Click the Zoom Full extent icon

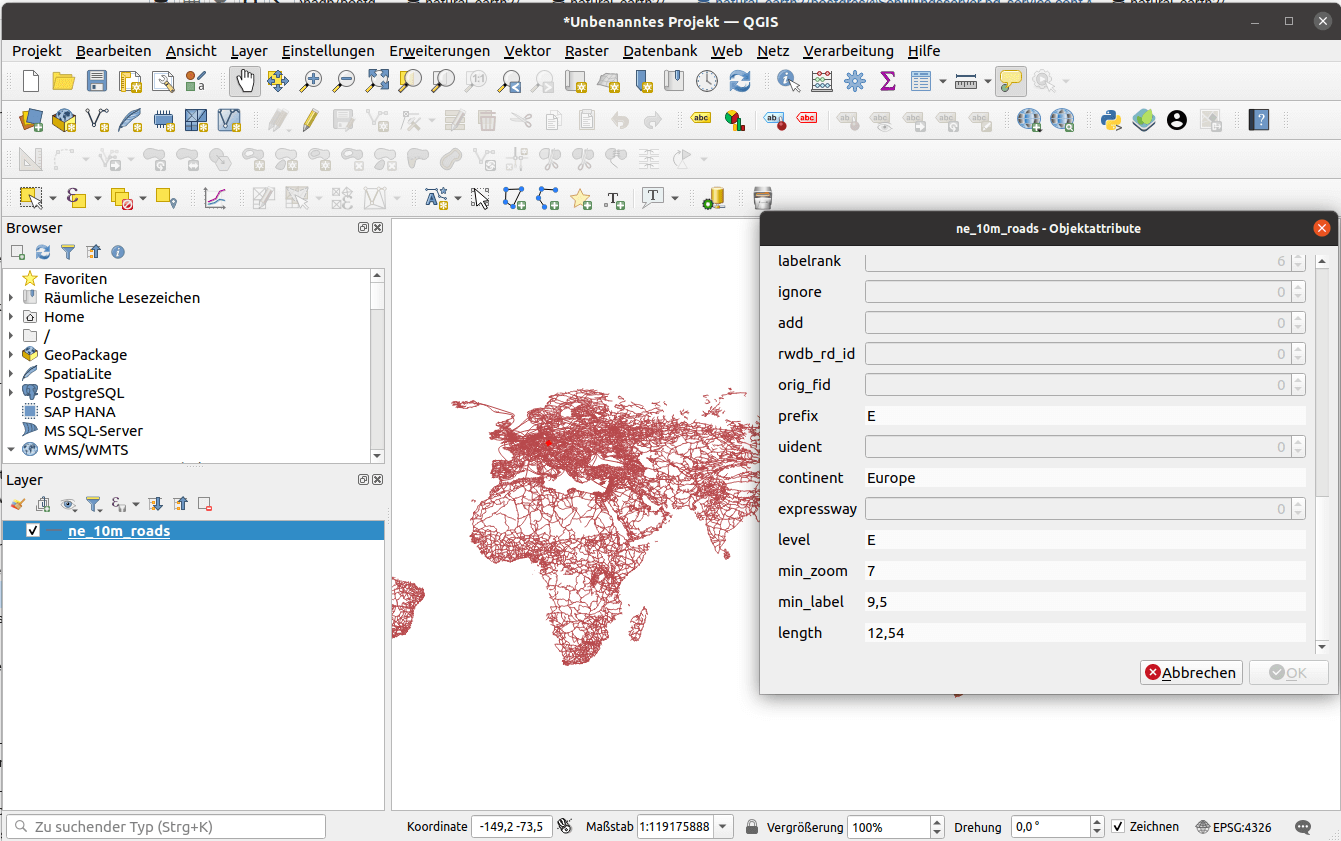(x=377, y=81)
